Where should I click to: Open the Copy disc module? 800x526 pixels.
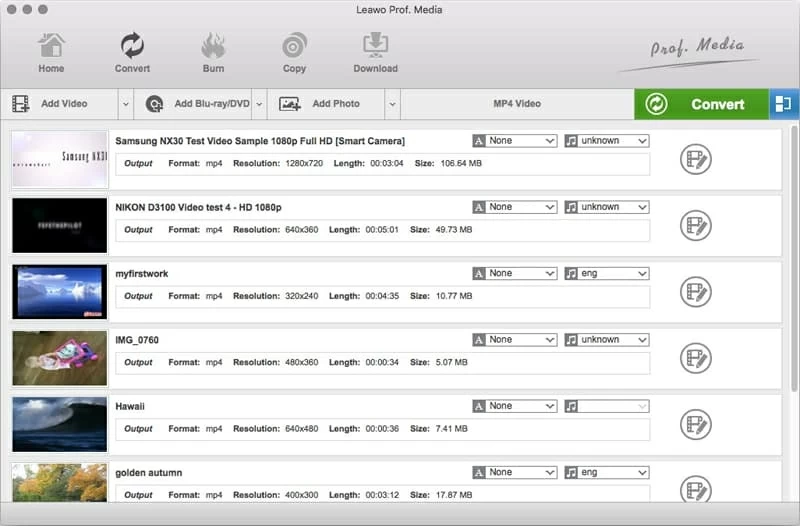point(294,53)
